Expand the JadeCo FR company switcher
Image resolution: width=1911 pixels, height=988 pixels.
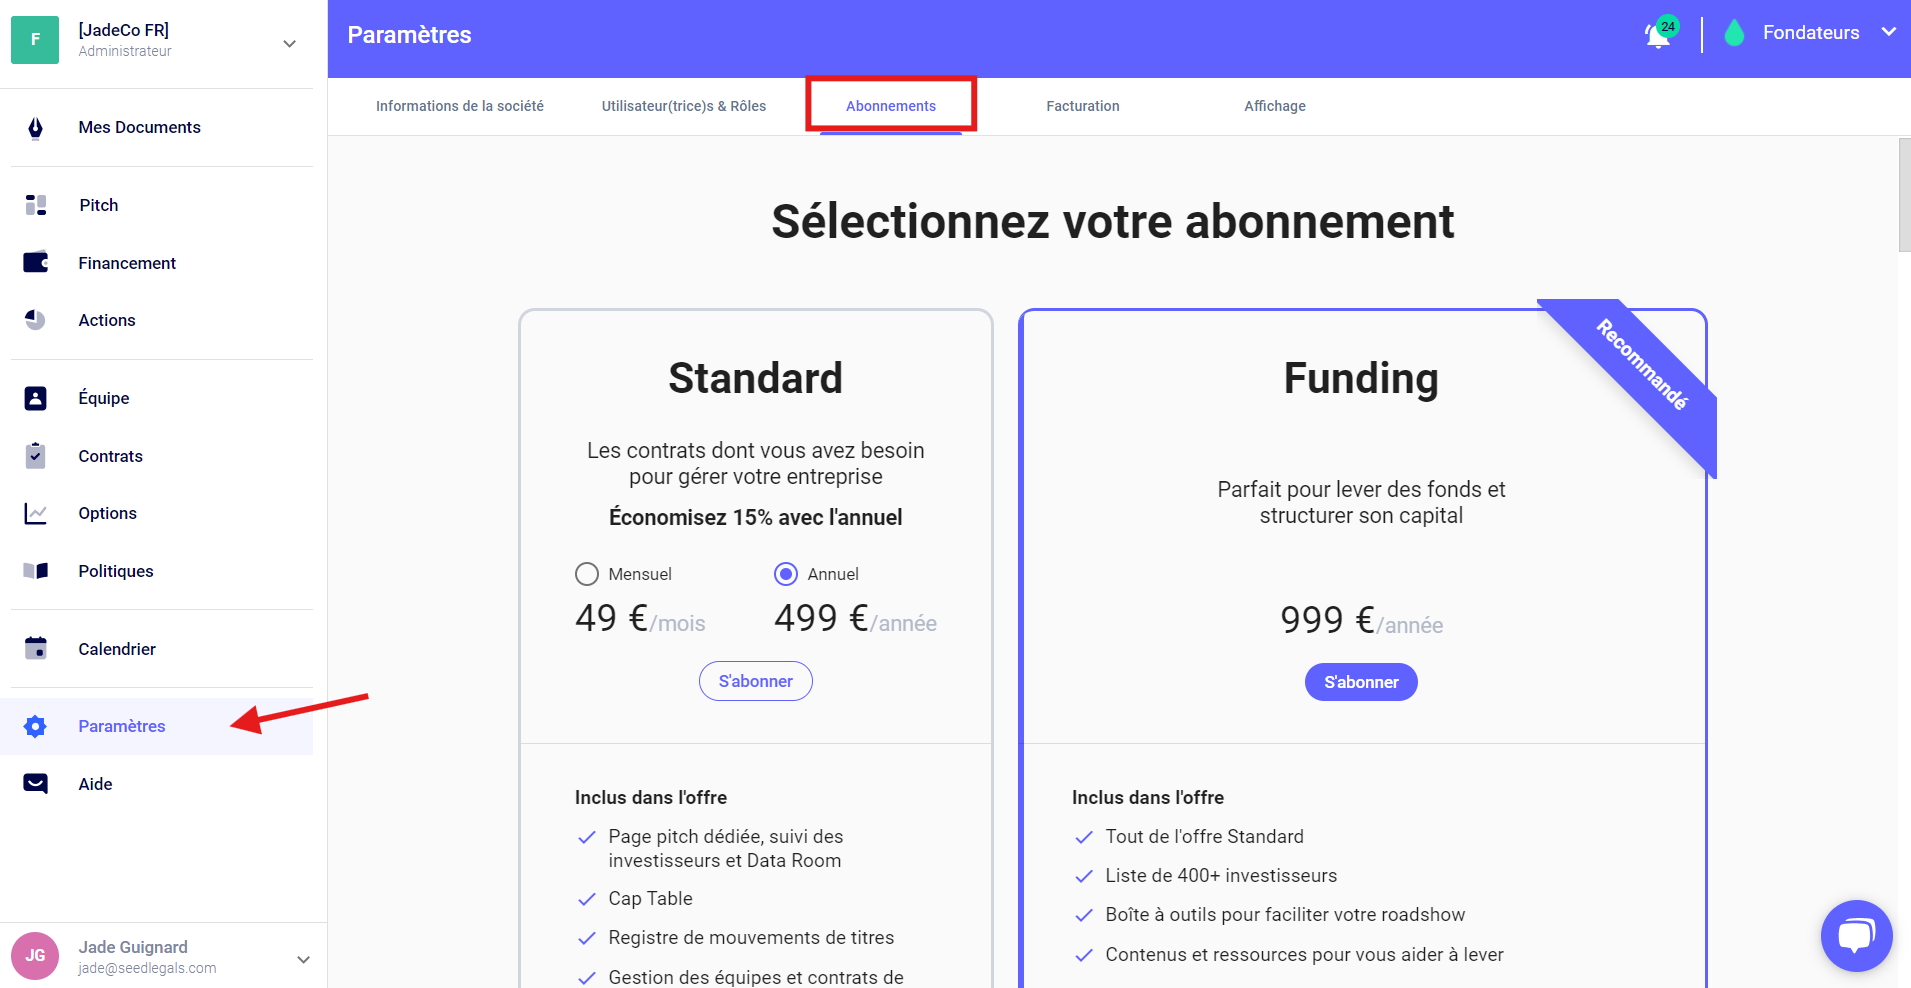[x=289, y=43]
